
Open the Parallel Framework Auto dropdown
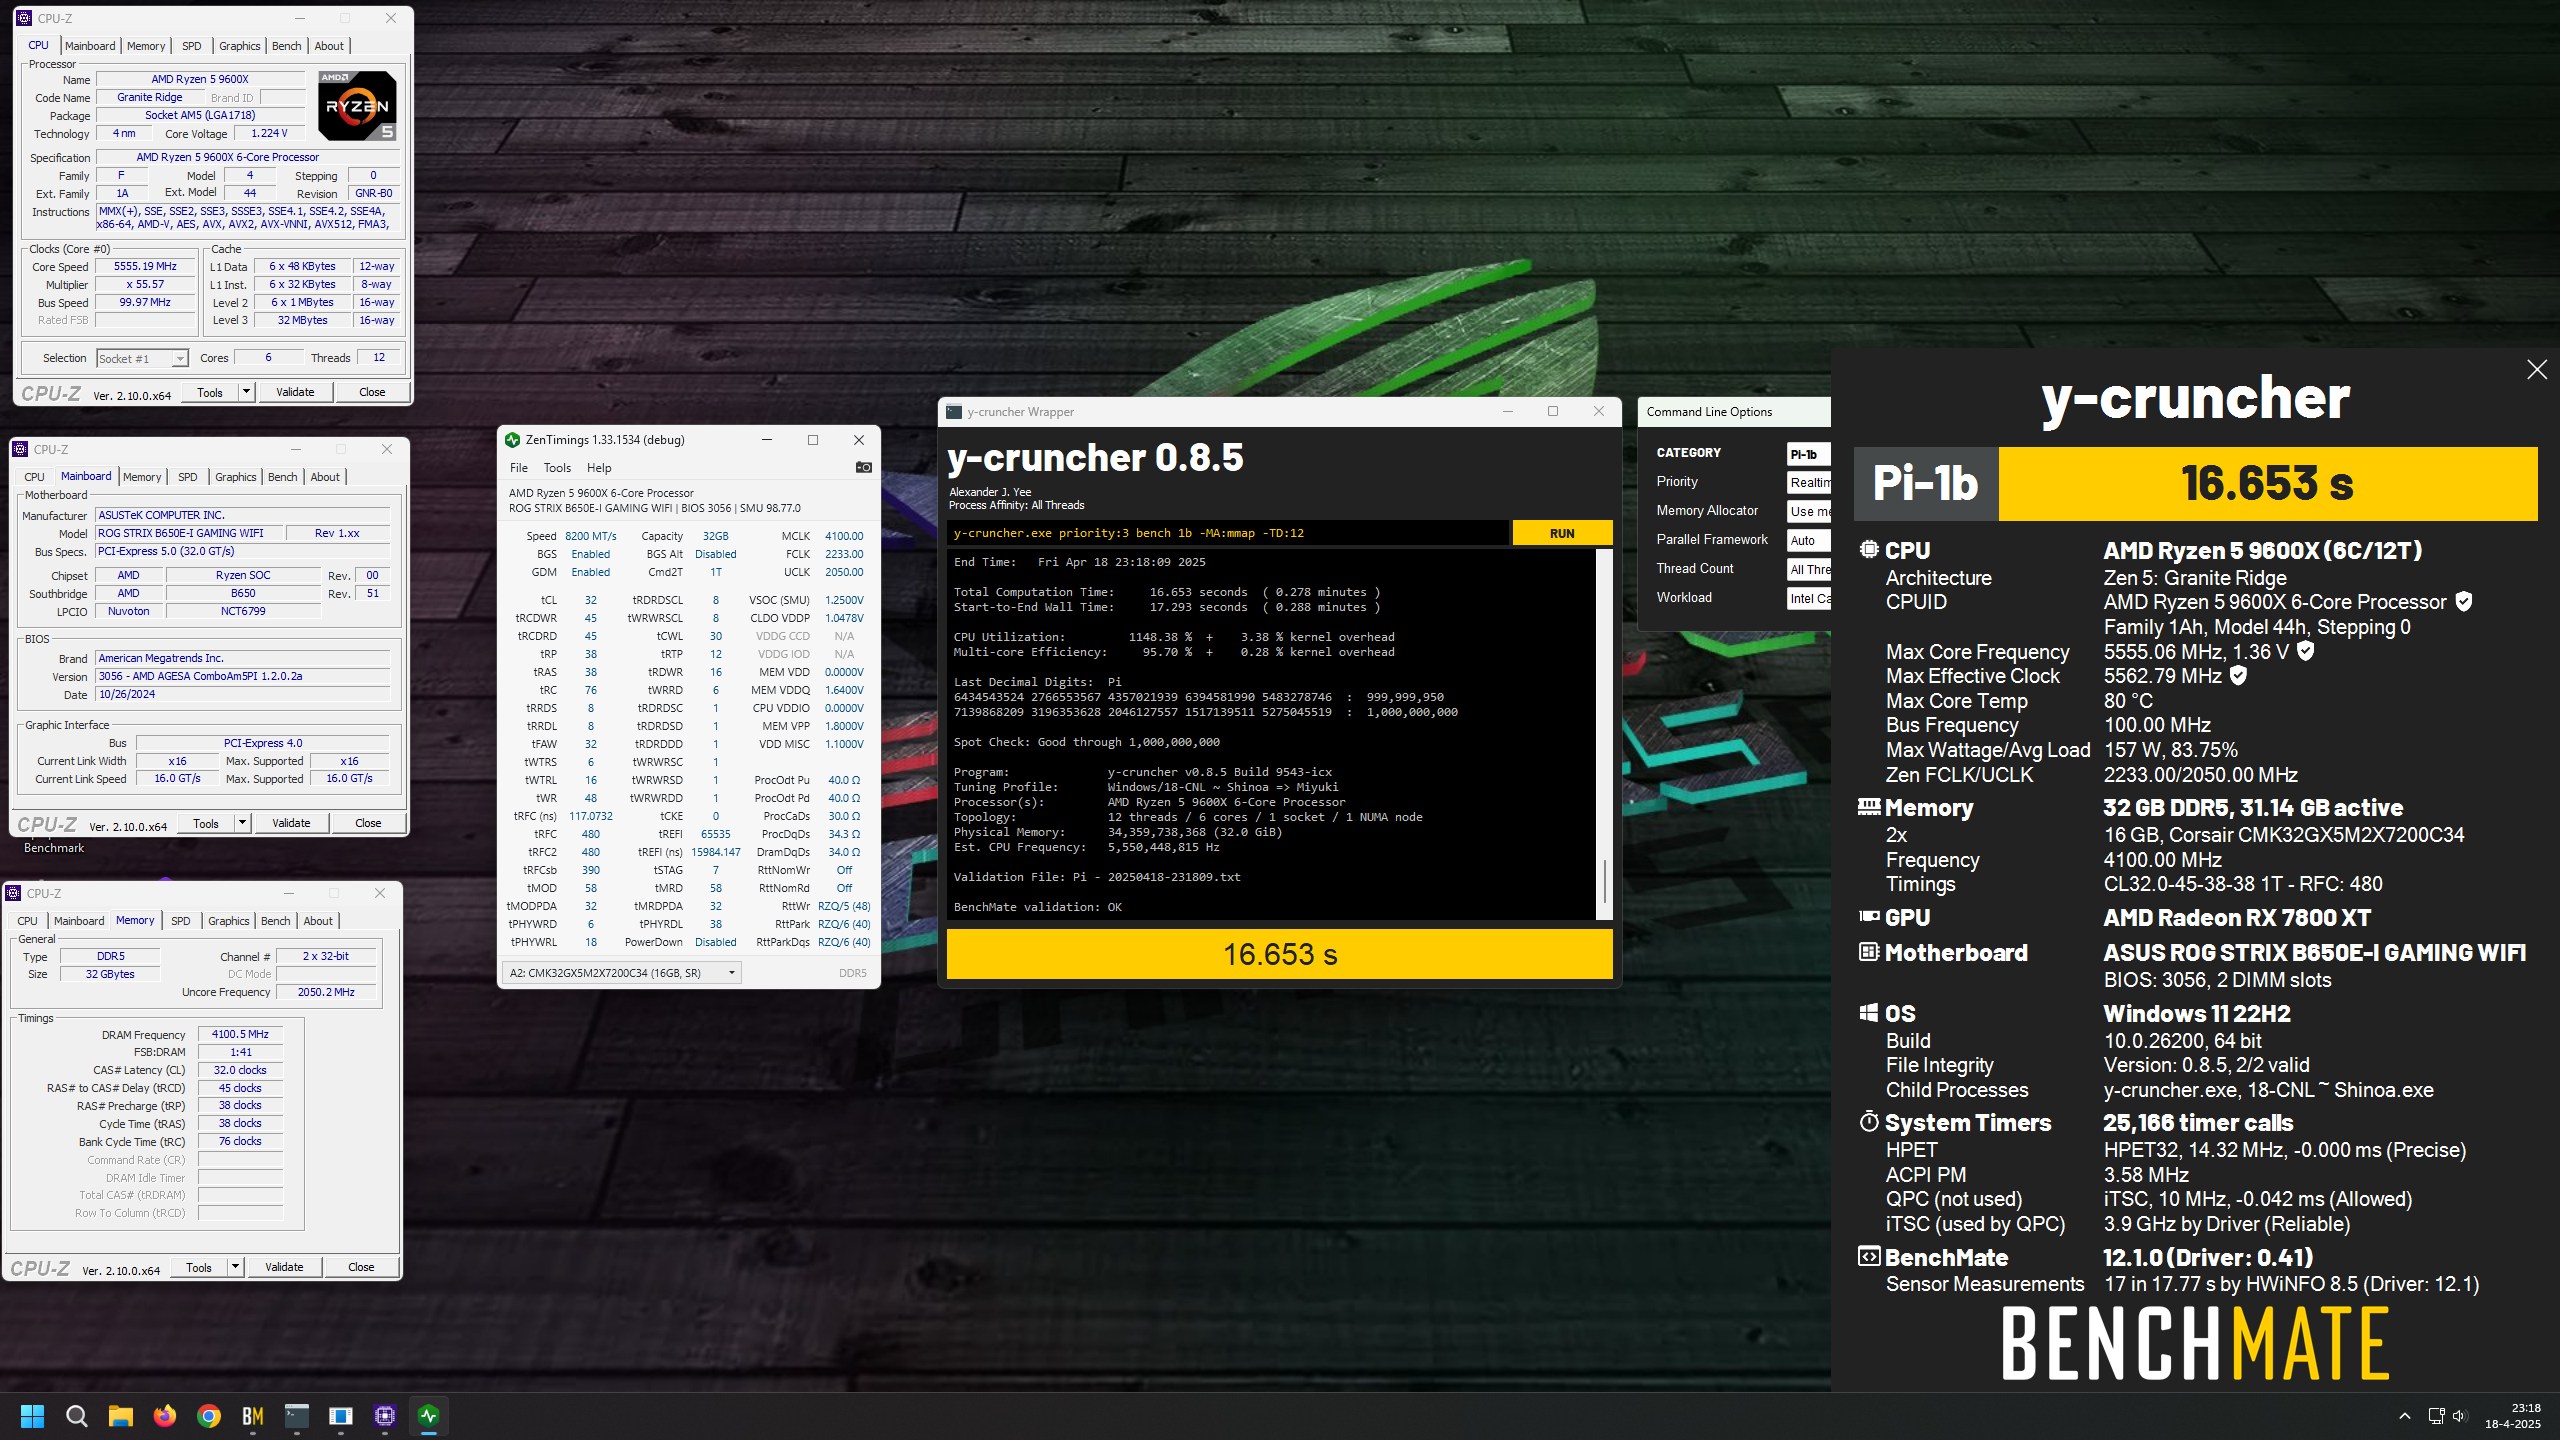[x=1809, y=541]
